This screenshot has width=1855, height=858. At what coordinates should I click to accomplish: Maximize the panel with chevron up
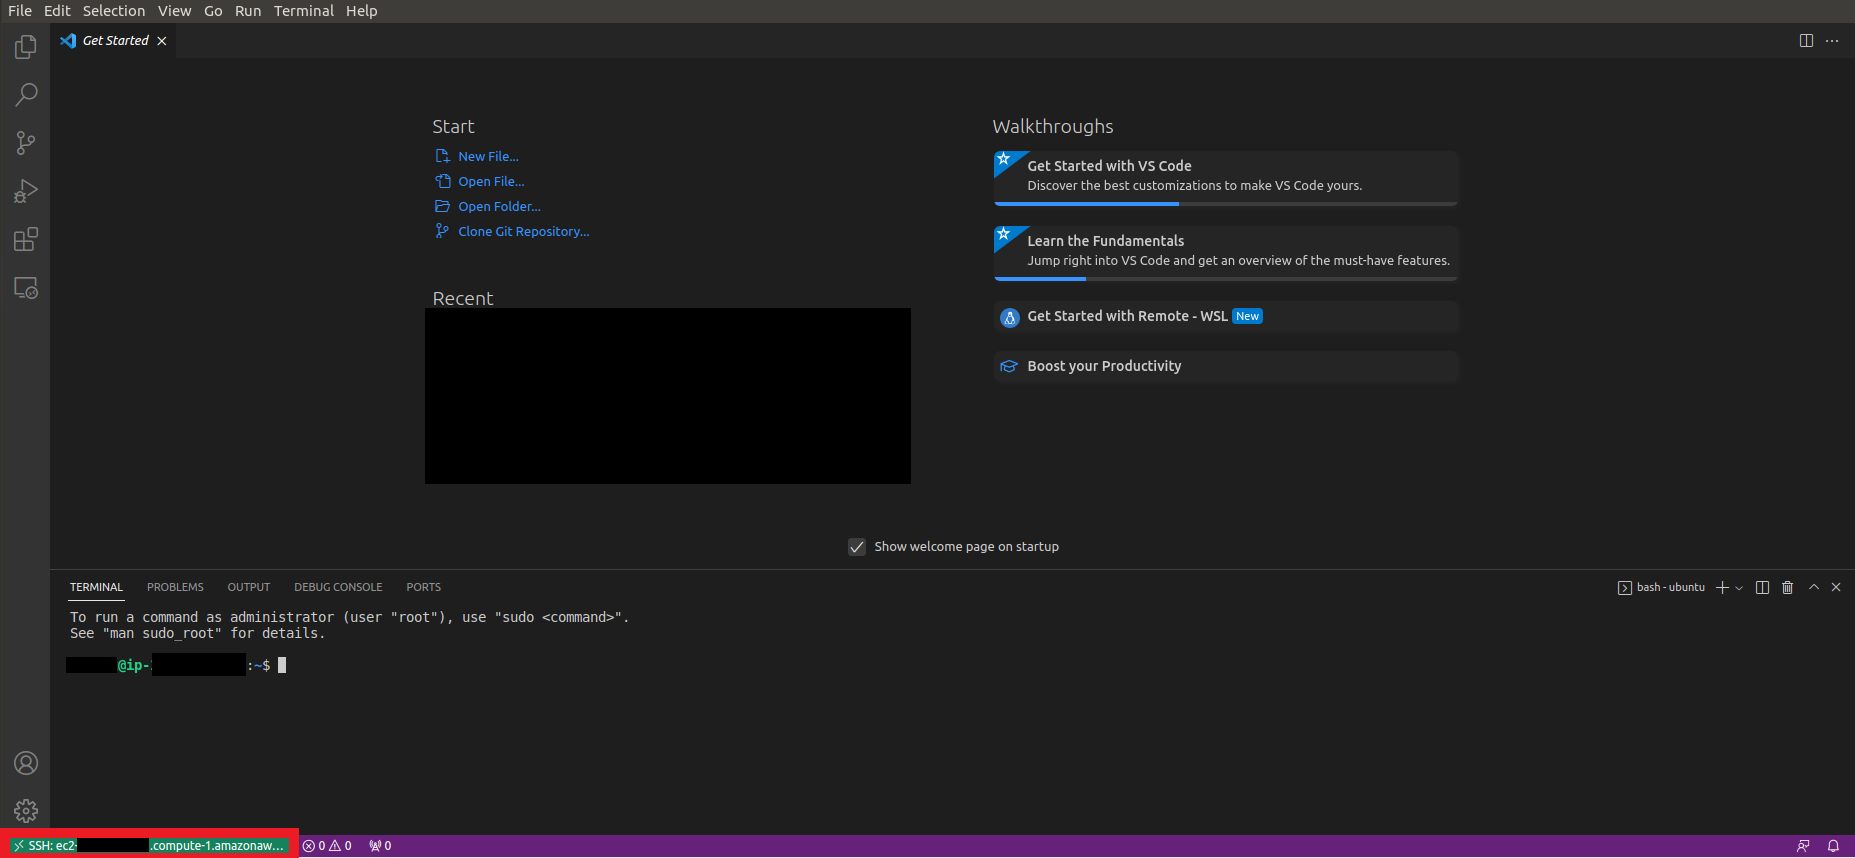pyautogui.click(x=1814, y=587)
